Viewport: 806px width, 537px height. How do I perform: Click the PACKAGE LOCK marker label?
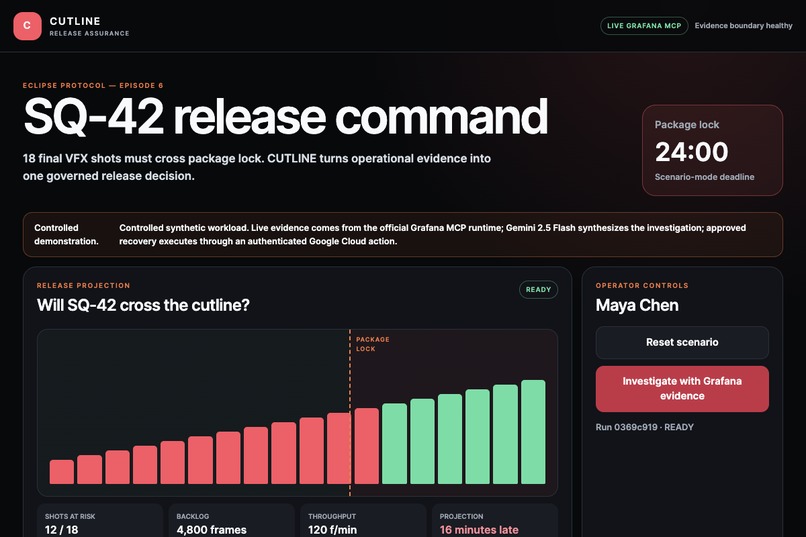click(x=373, y=344)
